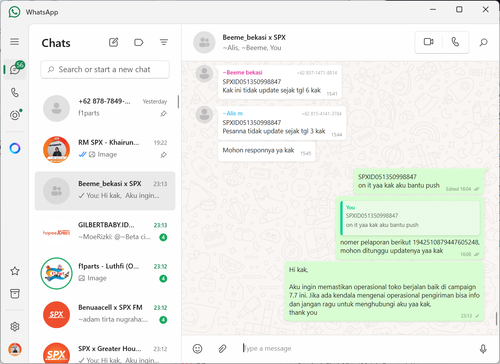This screenshot has width=500, height=364.
Task: Open the hamburger navigation menu
Action: click(x=14, y=42)
